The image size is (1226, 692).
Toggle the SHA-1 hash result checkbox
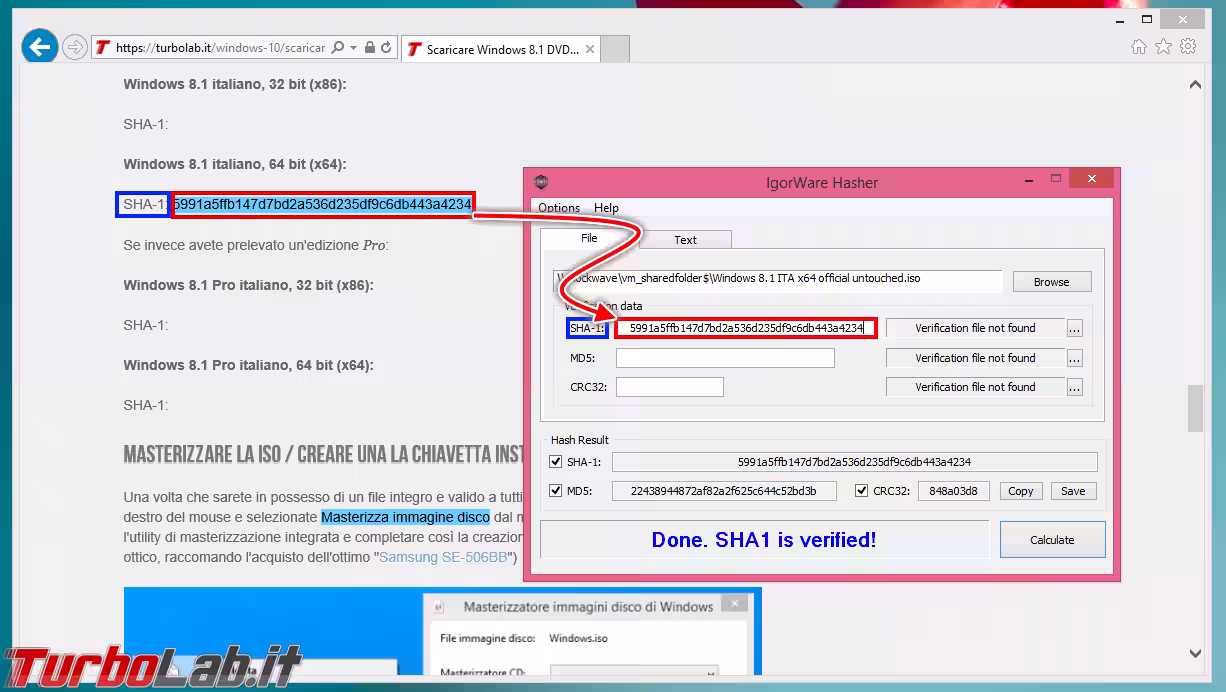click(x=556, y=462)
